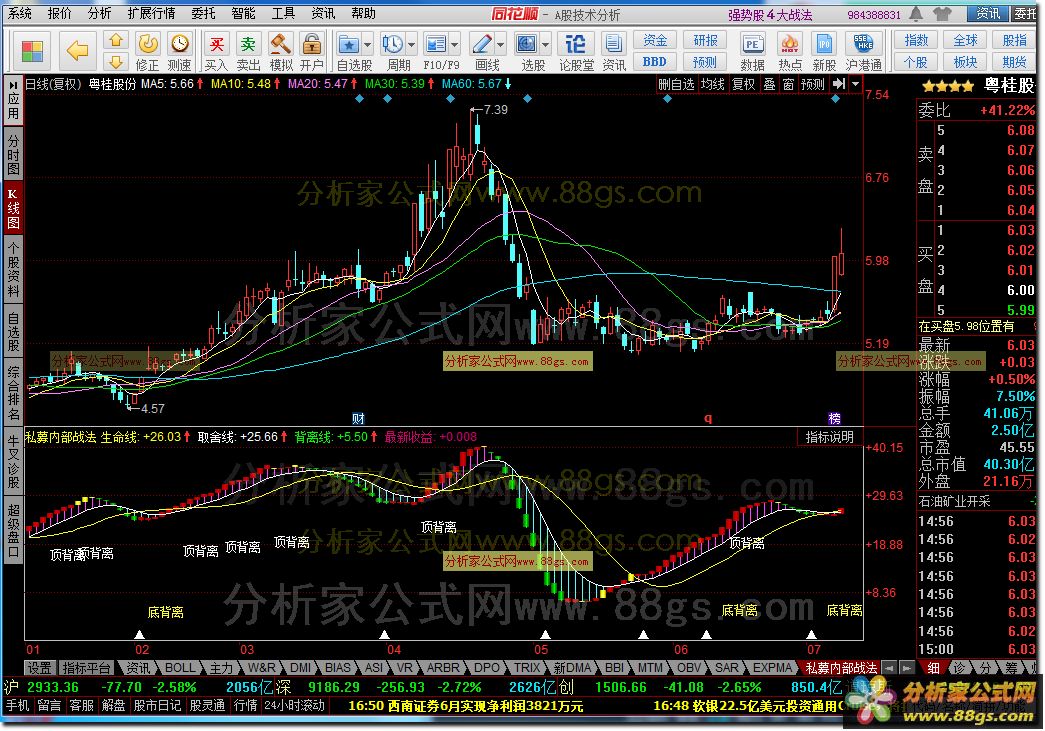This screenshot has width=1045, height=731.
Task: Click the 选股 radar icon
Action: point(526,44)
